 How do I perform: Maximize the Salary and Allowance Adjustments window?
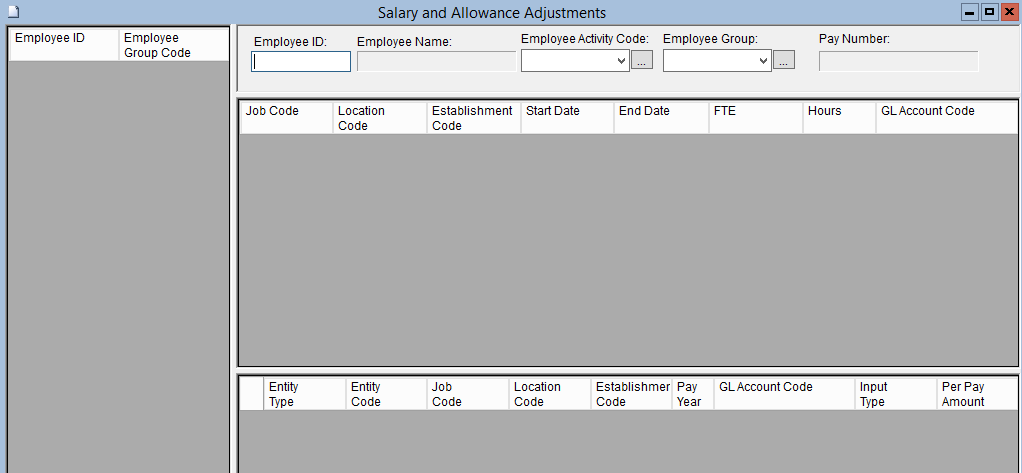(x=989, y=12)
